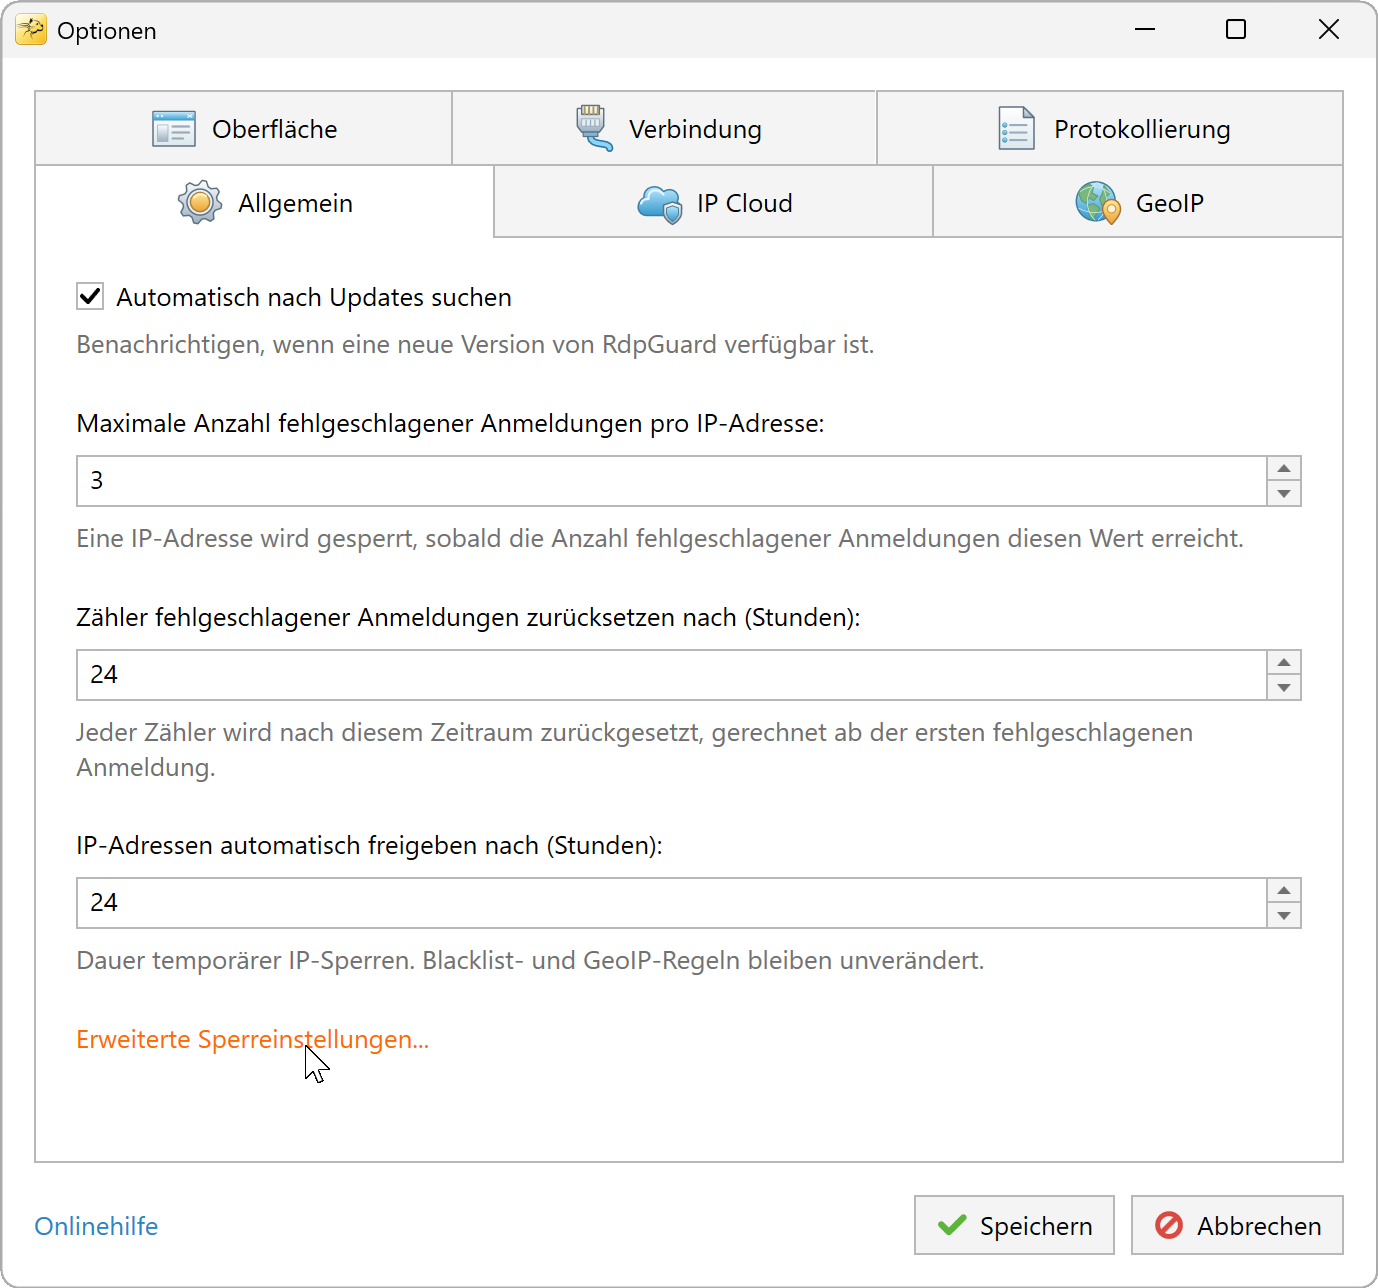Focus the counter reset hours field
1378x1288 pixels.
(672, 675)
